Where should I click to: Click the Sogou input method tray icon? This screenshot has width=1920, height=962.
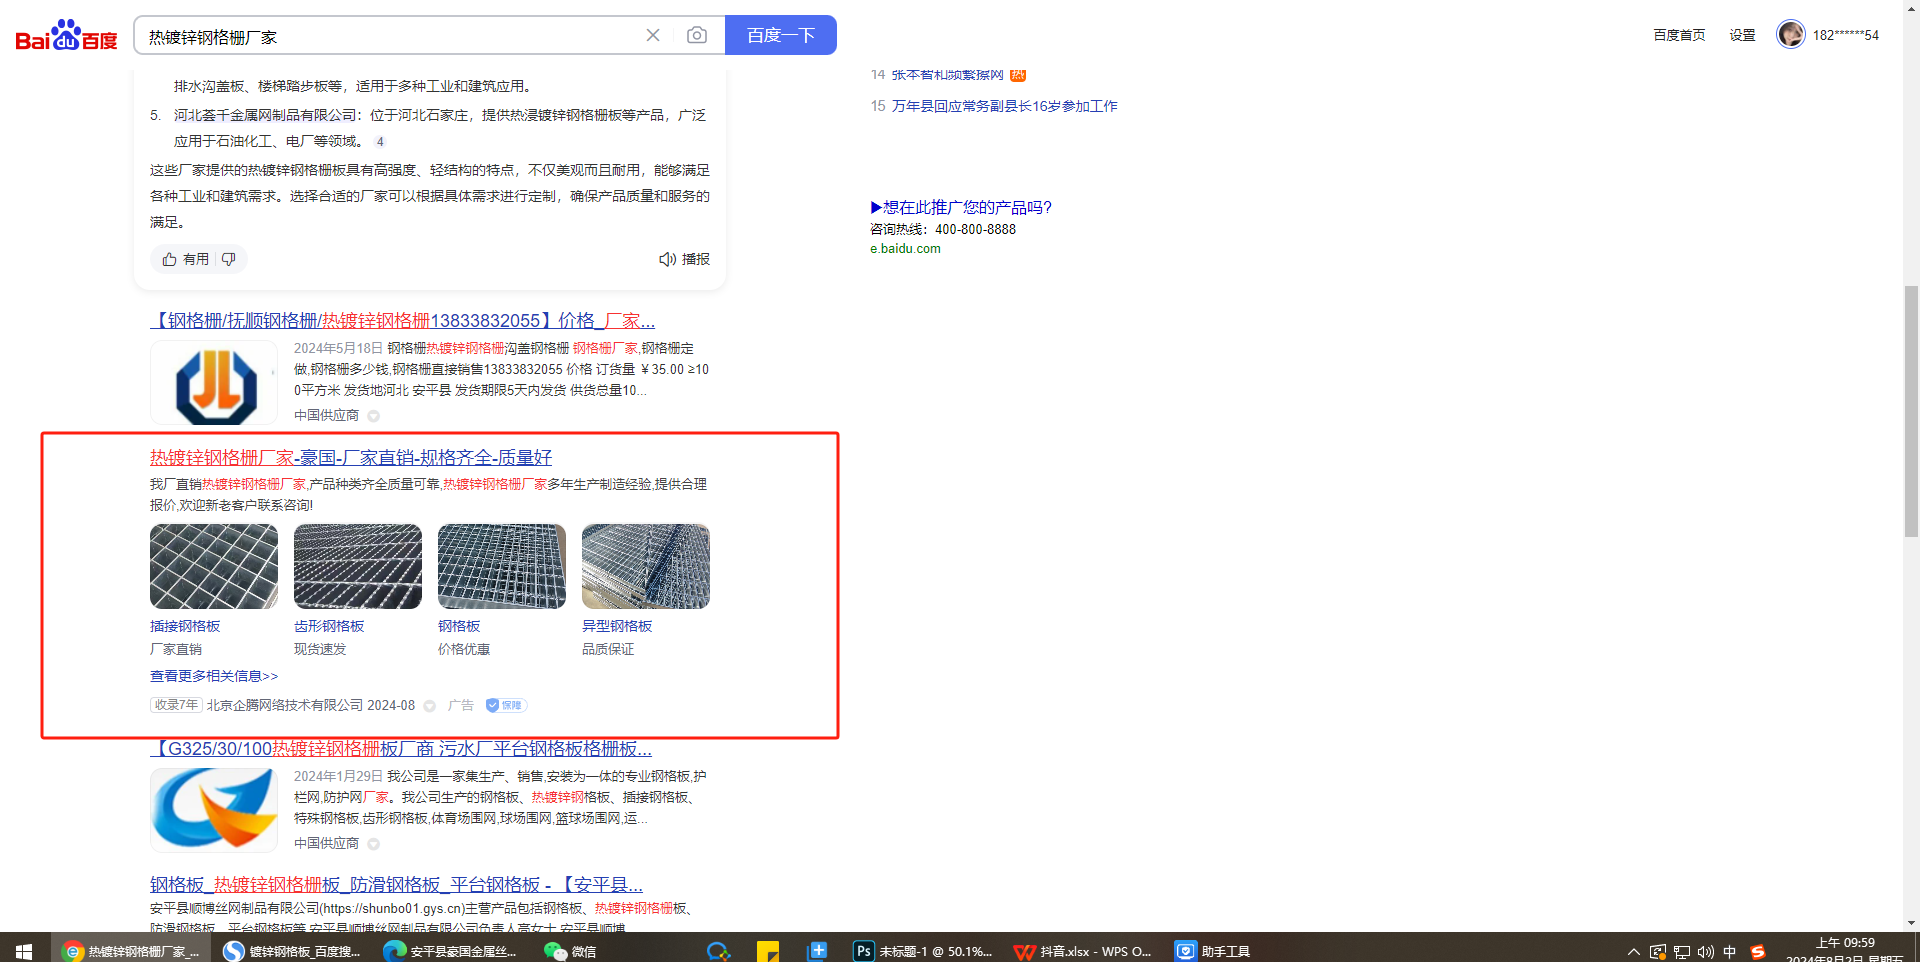coord(1757,952)
